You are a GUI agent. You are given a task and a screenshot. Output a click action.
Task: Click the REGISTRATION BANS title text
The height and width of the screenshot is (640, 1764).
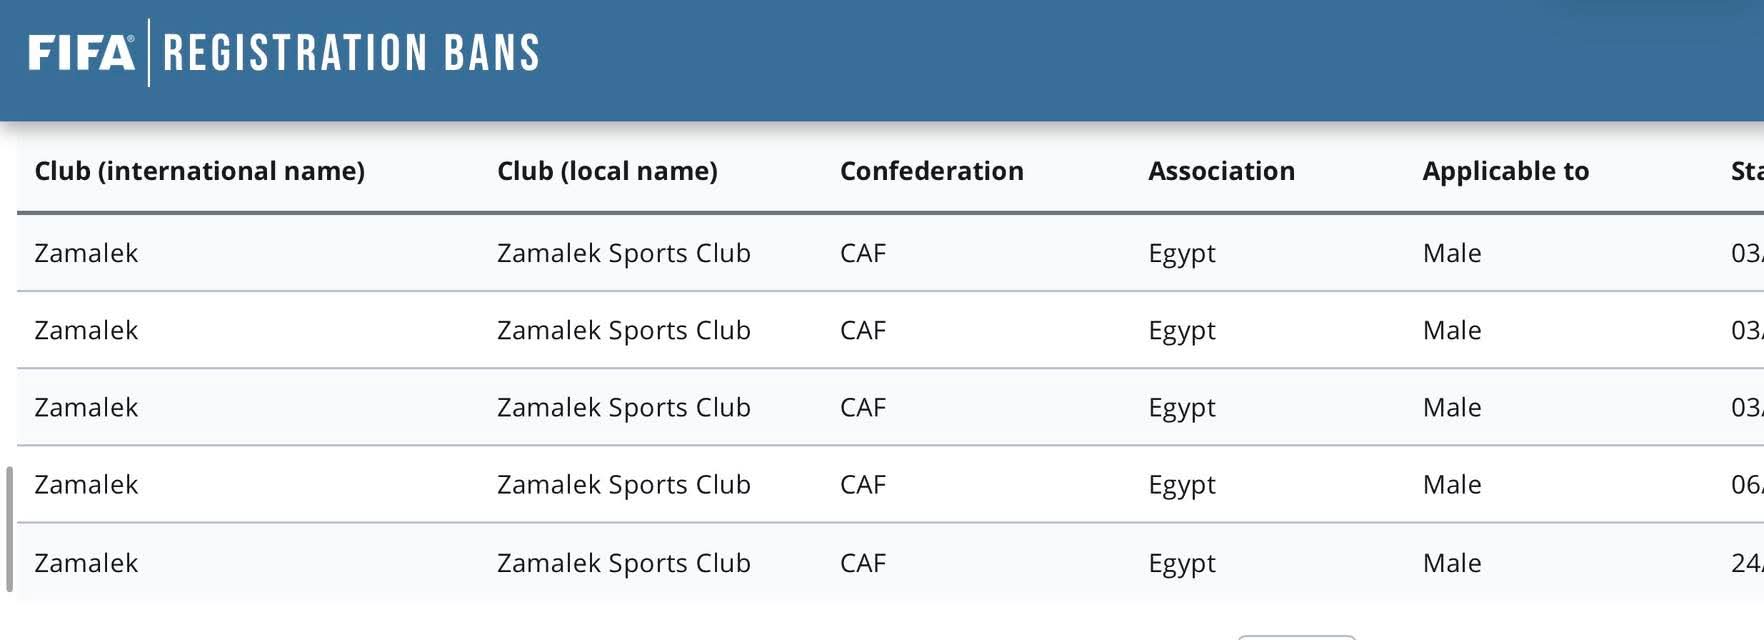(x=345, y=53)
